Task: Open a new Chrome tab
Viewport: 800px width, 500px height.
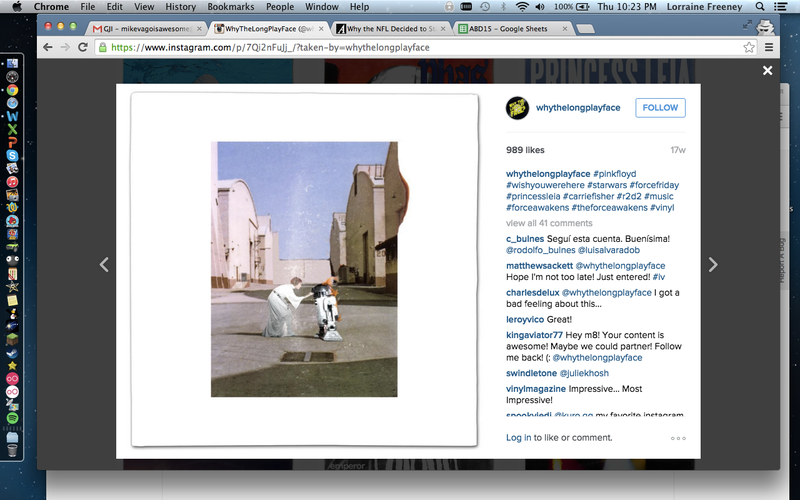Action: tap(585, 29)
